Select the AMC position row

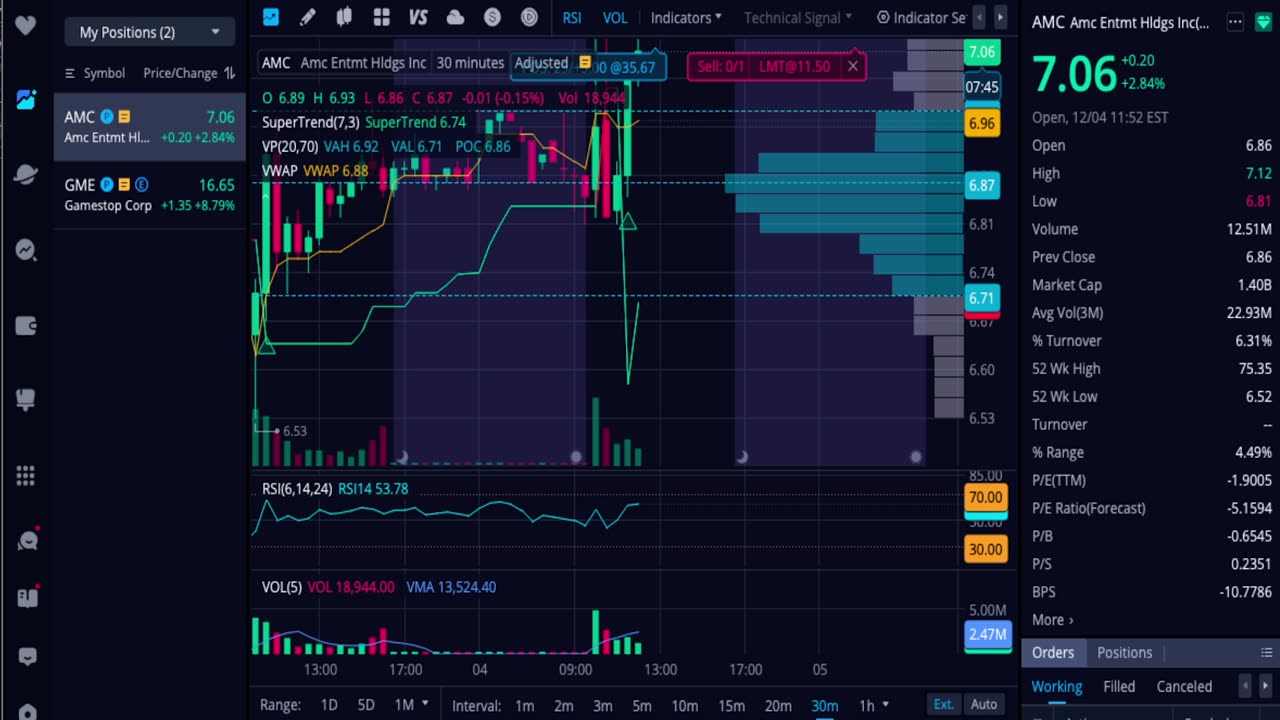coord(150,127)
